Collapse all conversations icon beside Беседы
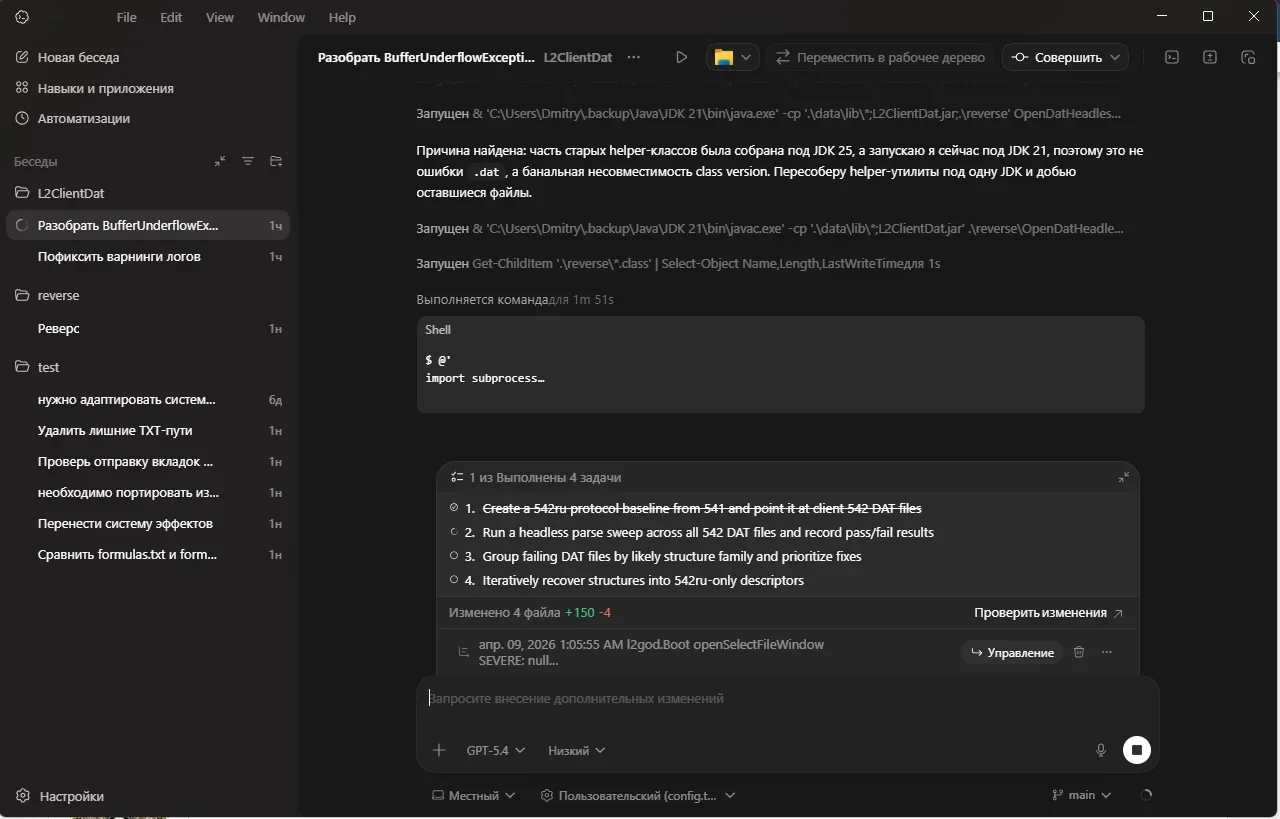Screen dimensions: 1280x819 coord(220,161)
